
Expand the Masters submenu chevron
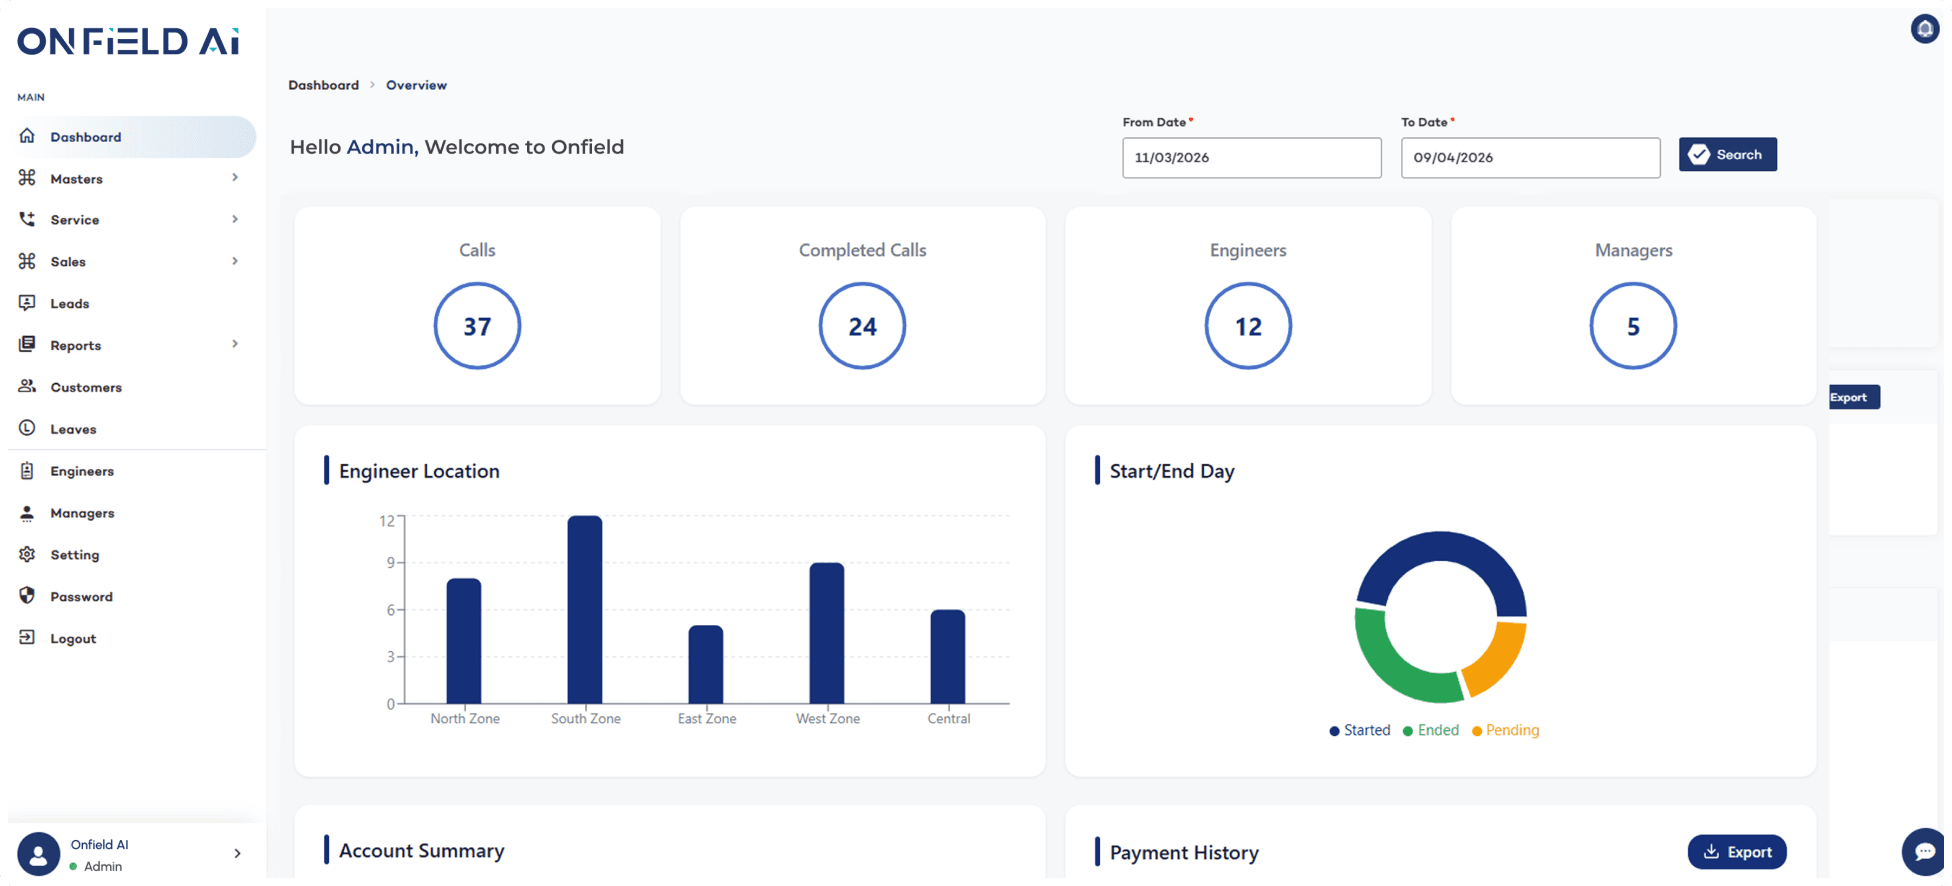point(235,178)
